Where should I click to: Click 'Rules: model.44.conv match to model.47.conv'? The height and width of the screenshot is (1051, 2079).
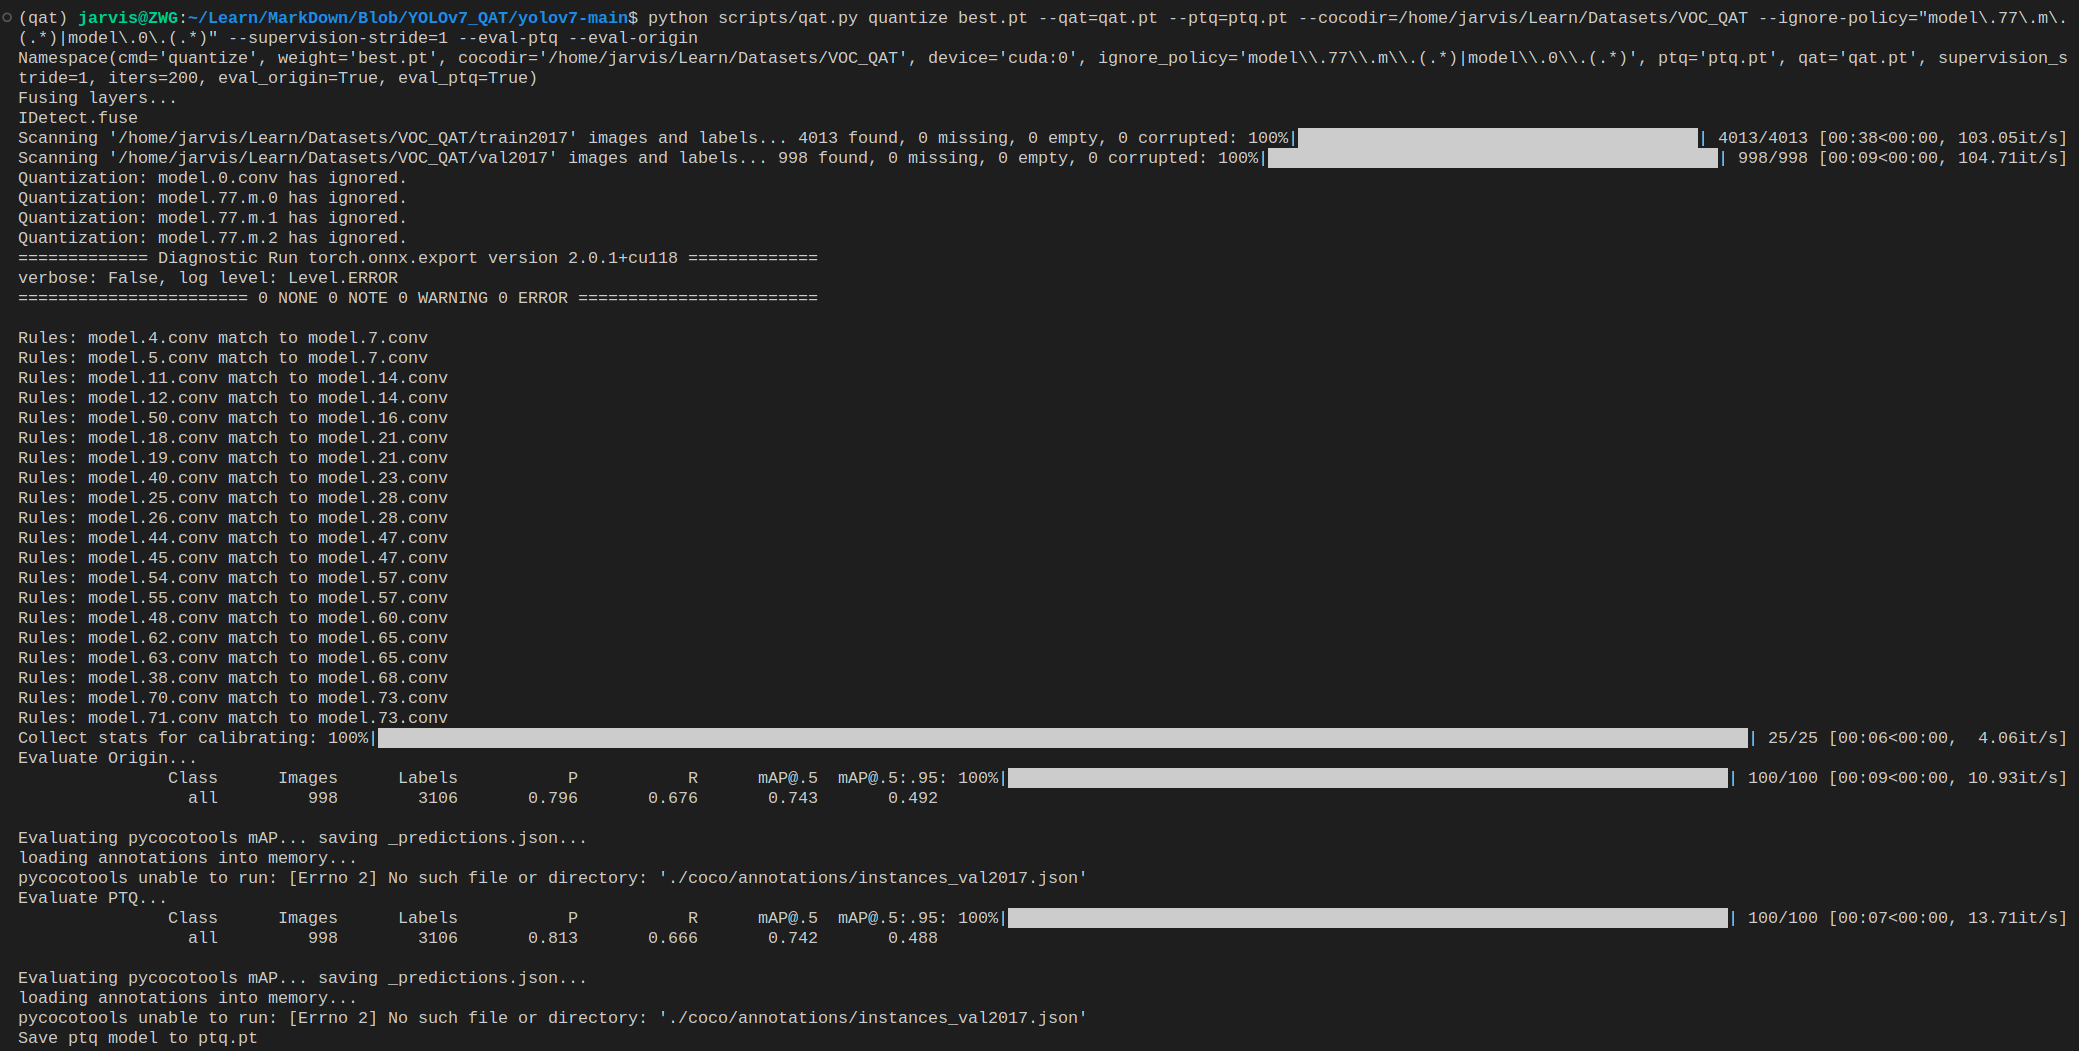tap(233, 538)
